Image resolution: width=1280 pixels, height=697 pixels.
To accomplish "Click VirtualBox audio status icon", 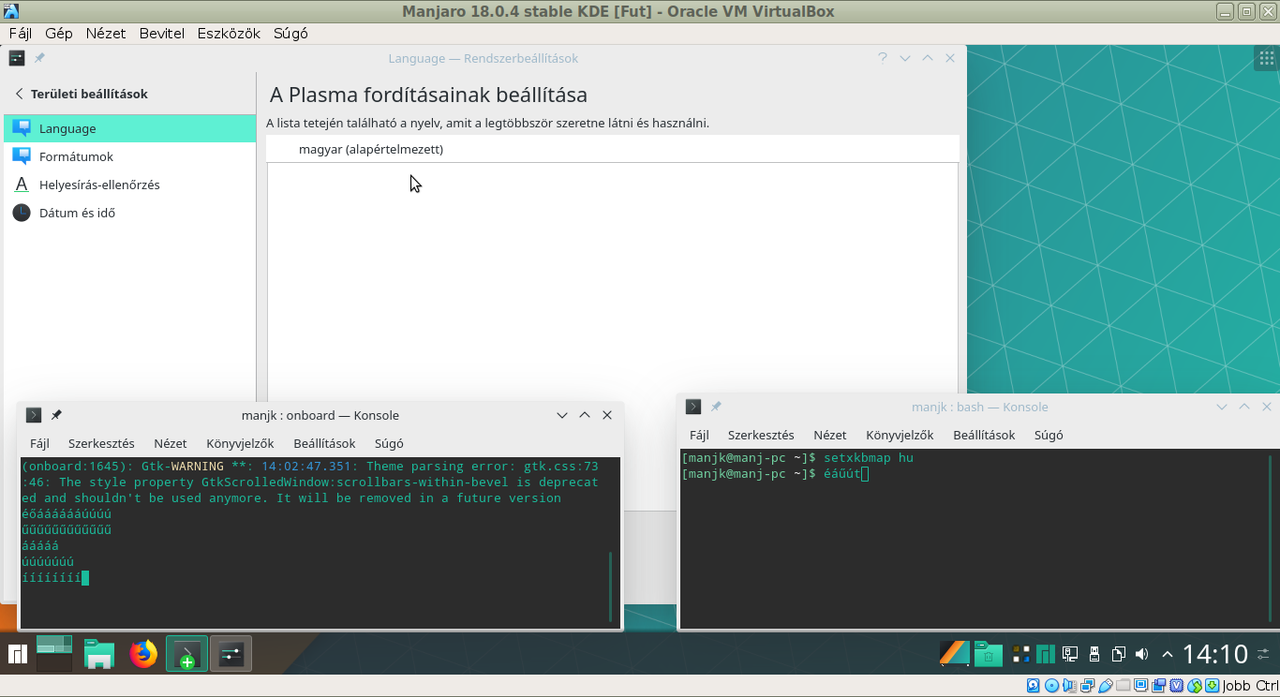I will [x=1069, y=686].
